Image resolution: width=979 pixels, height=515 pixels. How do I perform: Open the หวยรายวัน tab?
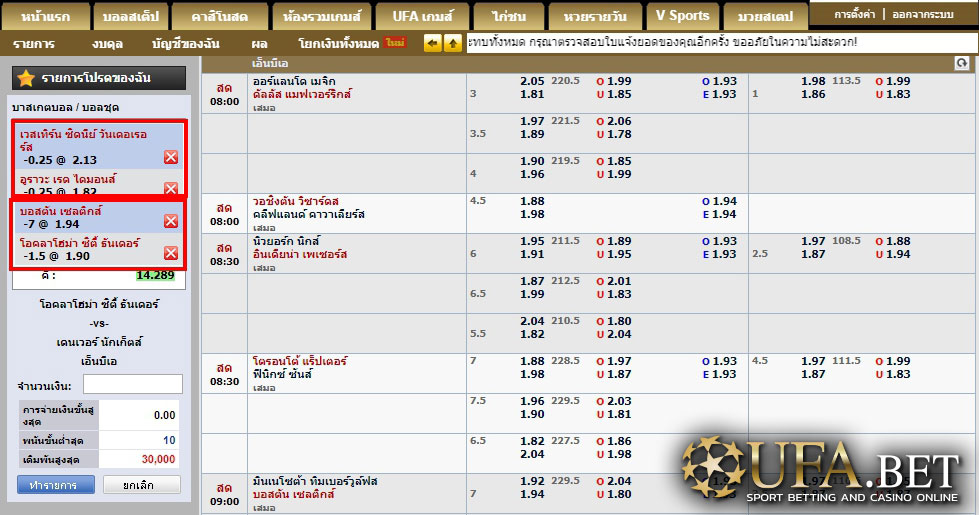pos(595,16)
